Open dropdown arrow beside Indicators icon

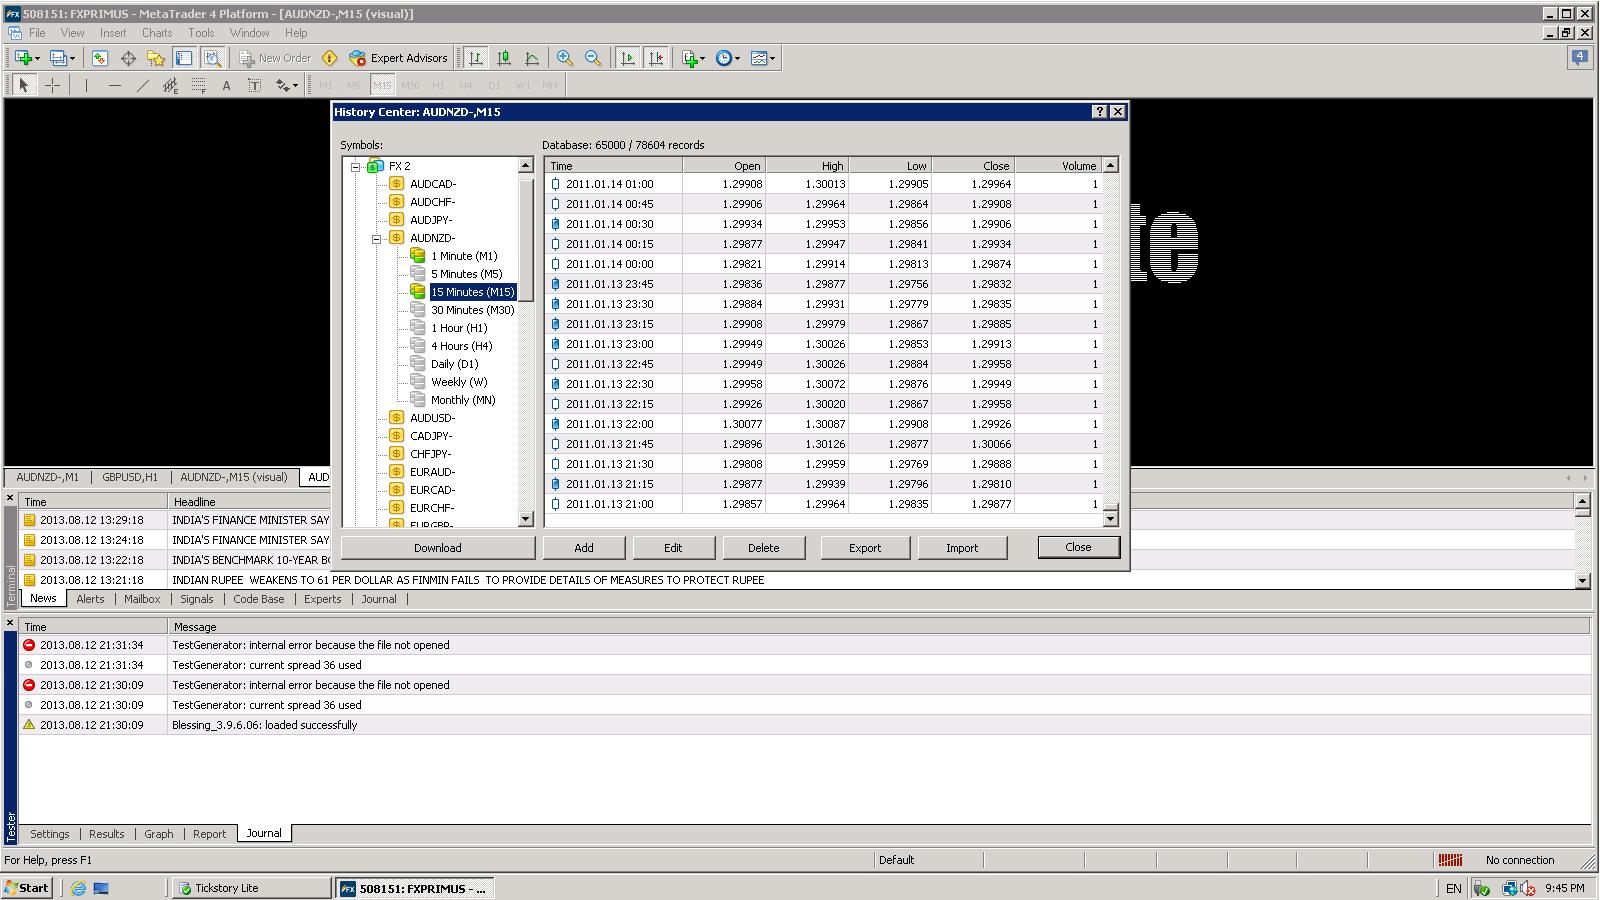(x=704, y=58)
